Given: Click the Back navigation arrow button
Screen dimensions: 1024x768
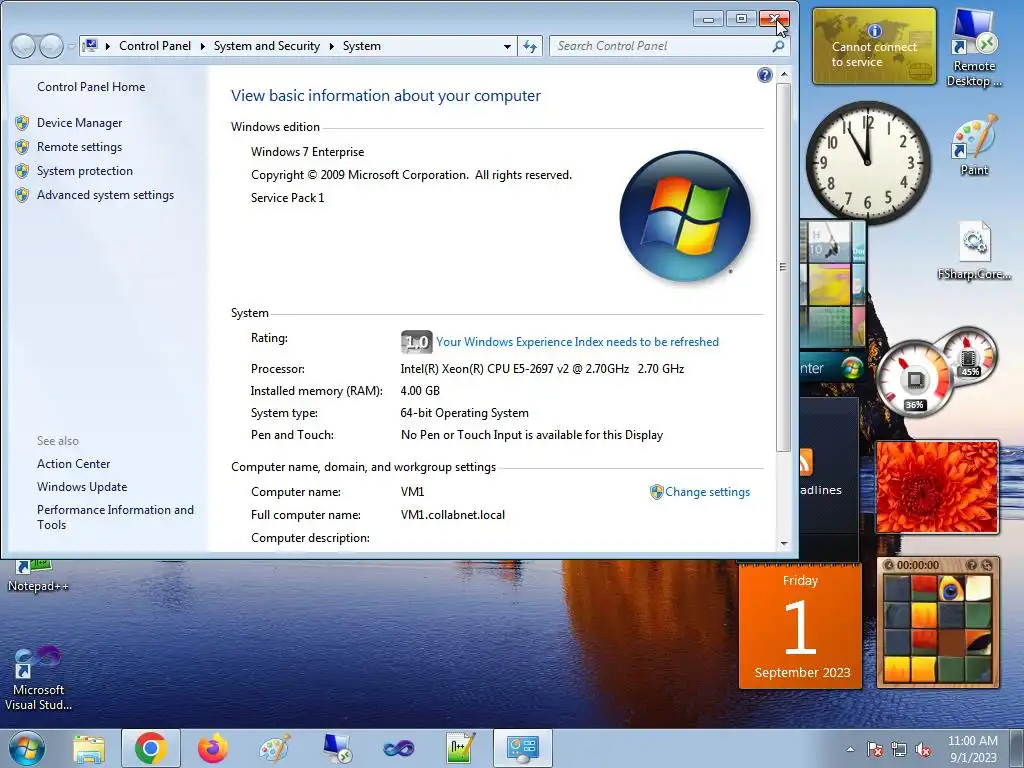Looking at the screenshot, I should [x=23, y=46].
